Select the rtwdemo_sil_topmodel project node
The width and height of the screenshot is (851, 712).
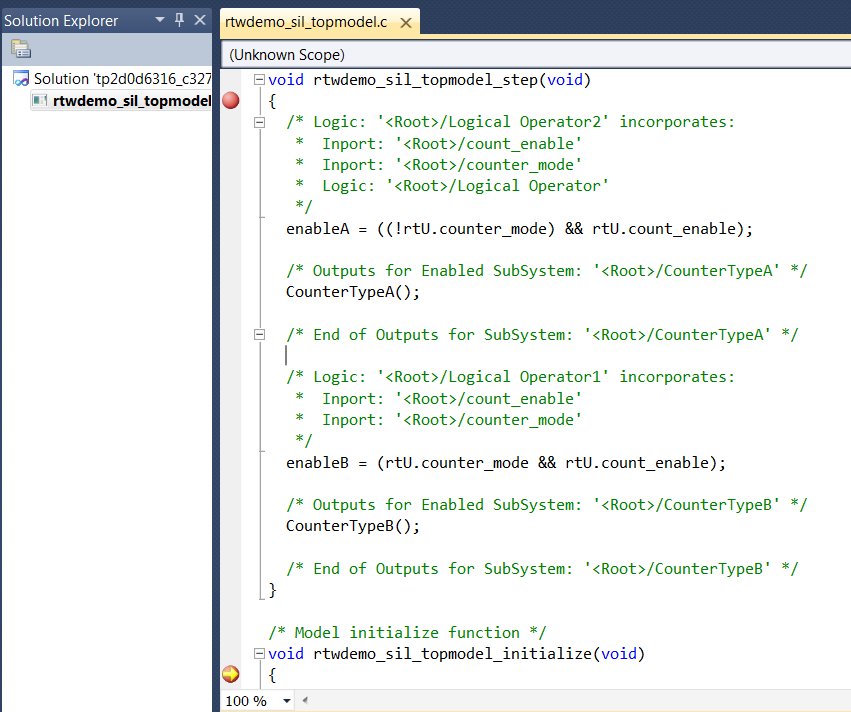(x=131, y=101)
